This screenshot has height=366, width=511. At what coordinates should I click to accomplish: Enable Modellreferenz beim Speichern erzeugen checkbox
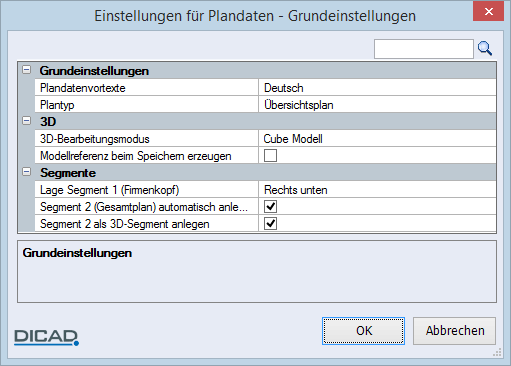[270, 156]
